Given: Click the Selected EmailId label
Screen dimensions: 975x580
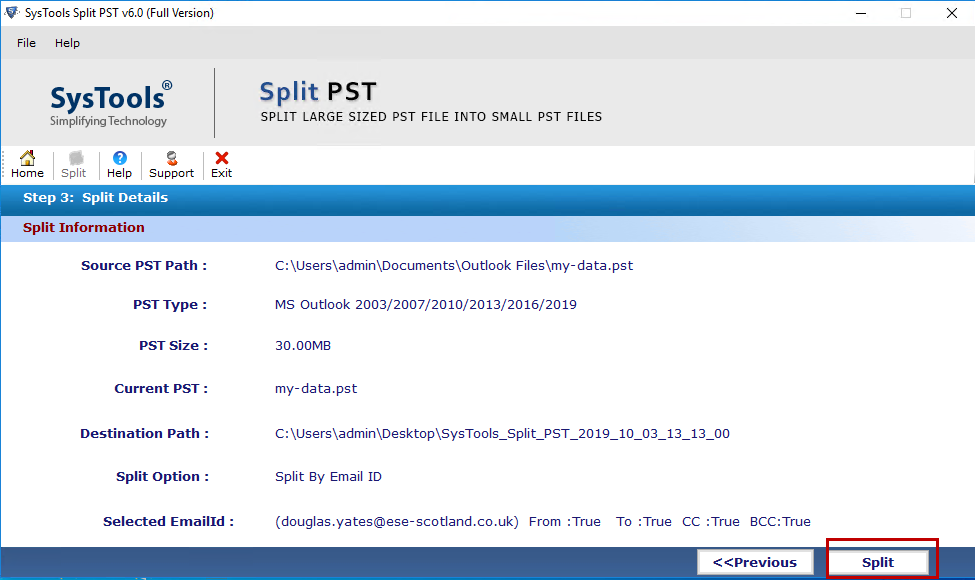Looking at the screenshot, I should tap(169, 522).
